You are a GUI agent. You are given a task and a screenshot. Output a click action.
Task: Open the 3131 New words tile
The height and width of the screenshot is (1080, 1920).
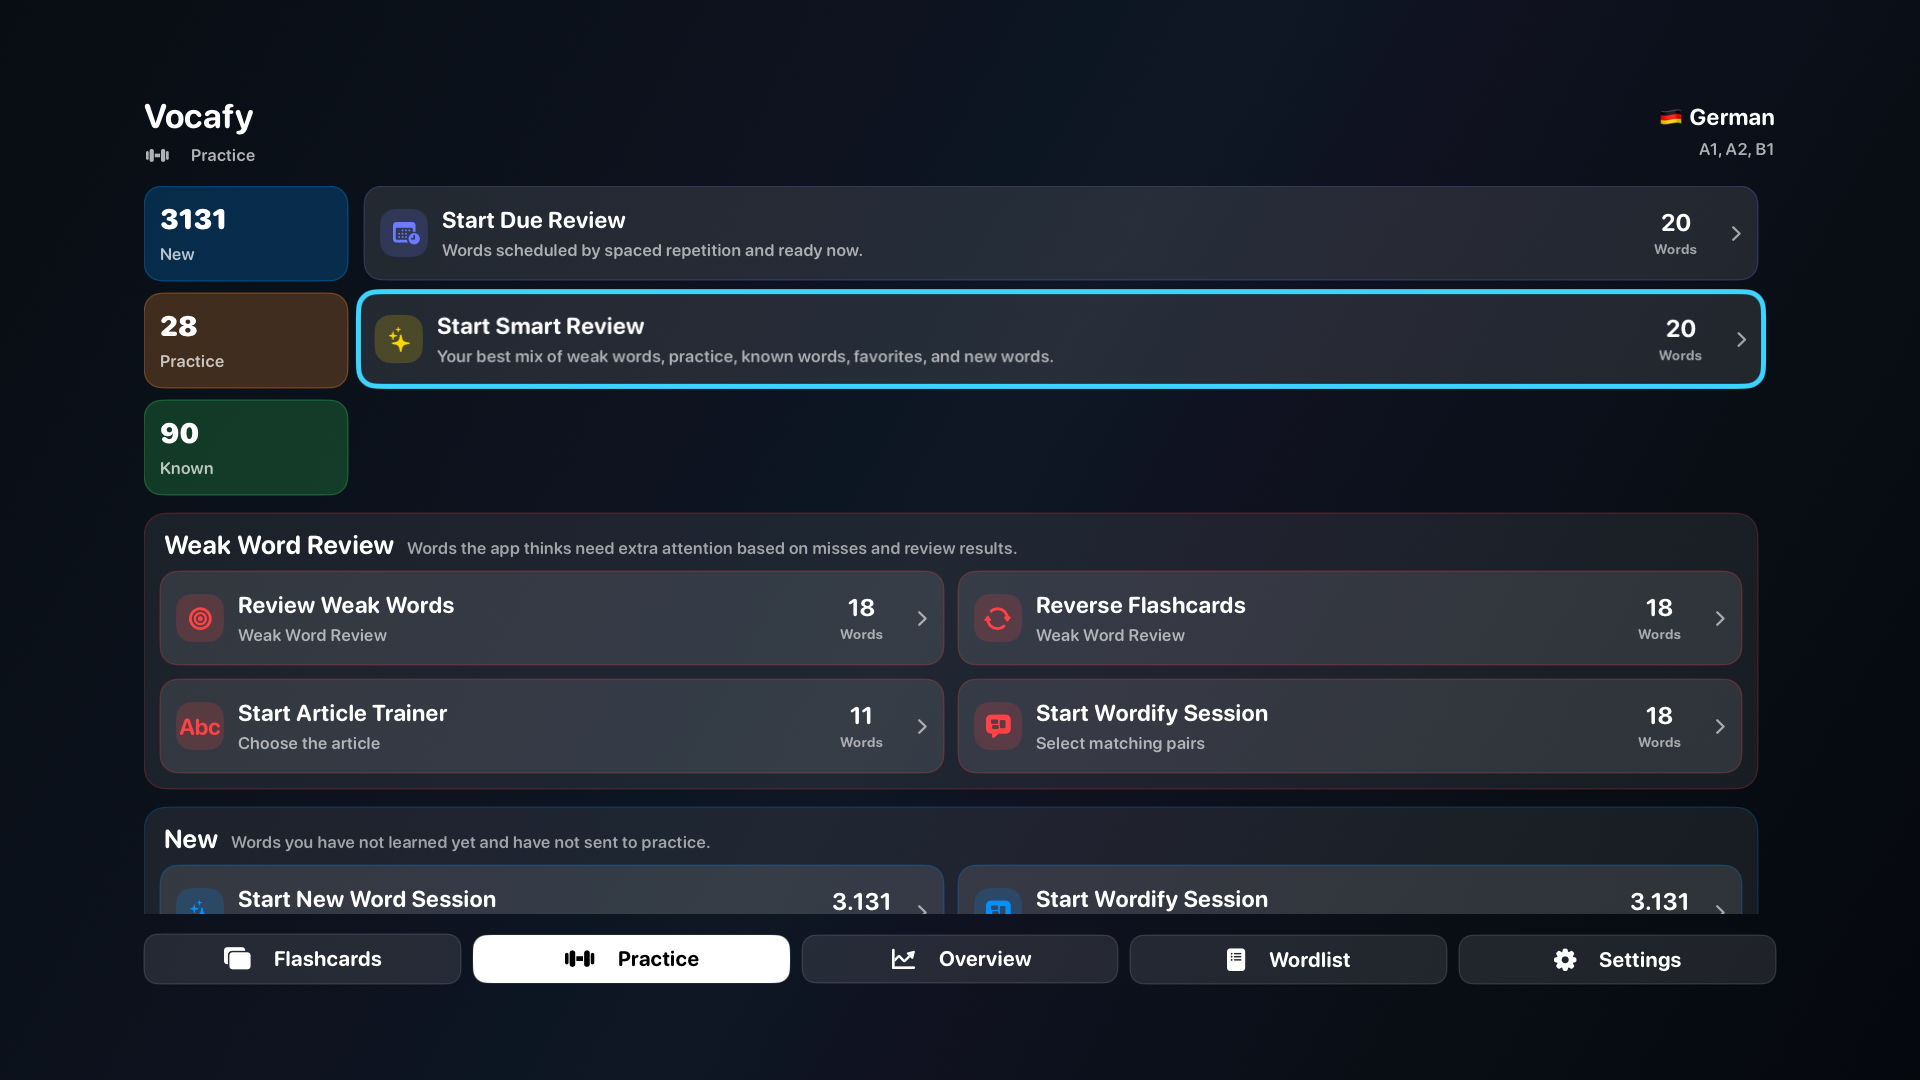point(246,233)
